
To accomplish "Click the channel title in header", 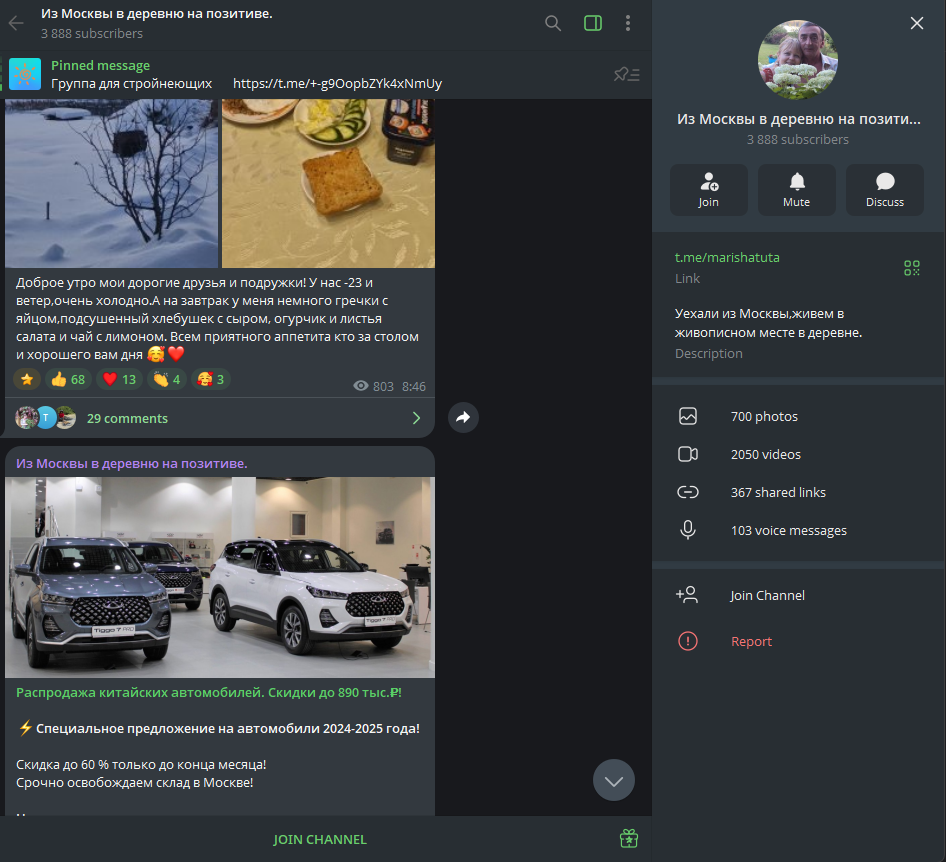I will pyautogui.click(x=157, y=14).
